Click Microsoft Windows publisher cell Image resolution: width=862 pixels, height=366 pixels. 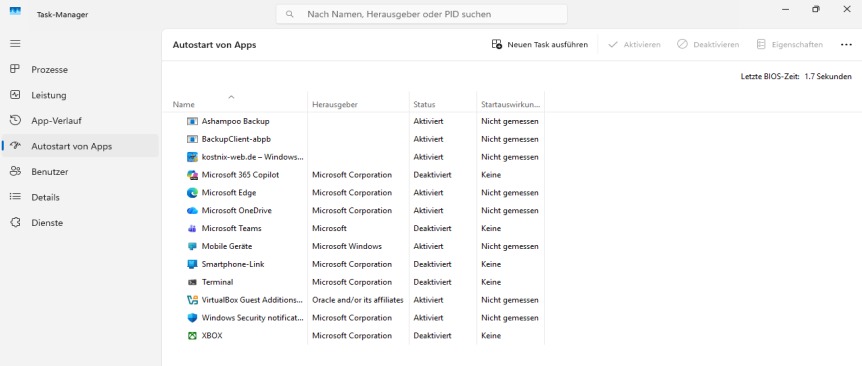347,246
